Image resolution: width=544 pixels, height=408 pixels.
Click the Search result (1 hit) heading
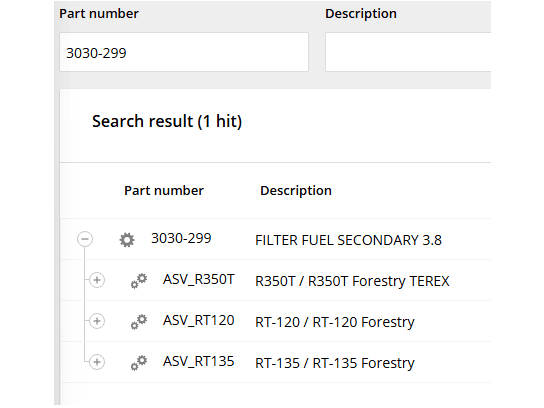(167, 121)
